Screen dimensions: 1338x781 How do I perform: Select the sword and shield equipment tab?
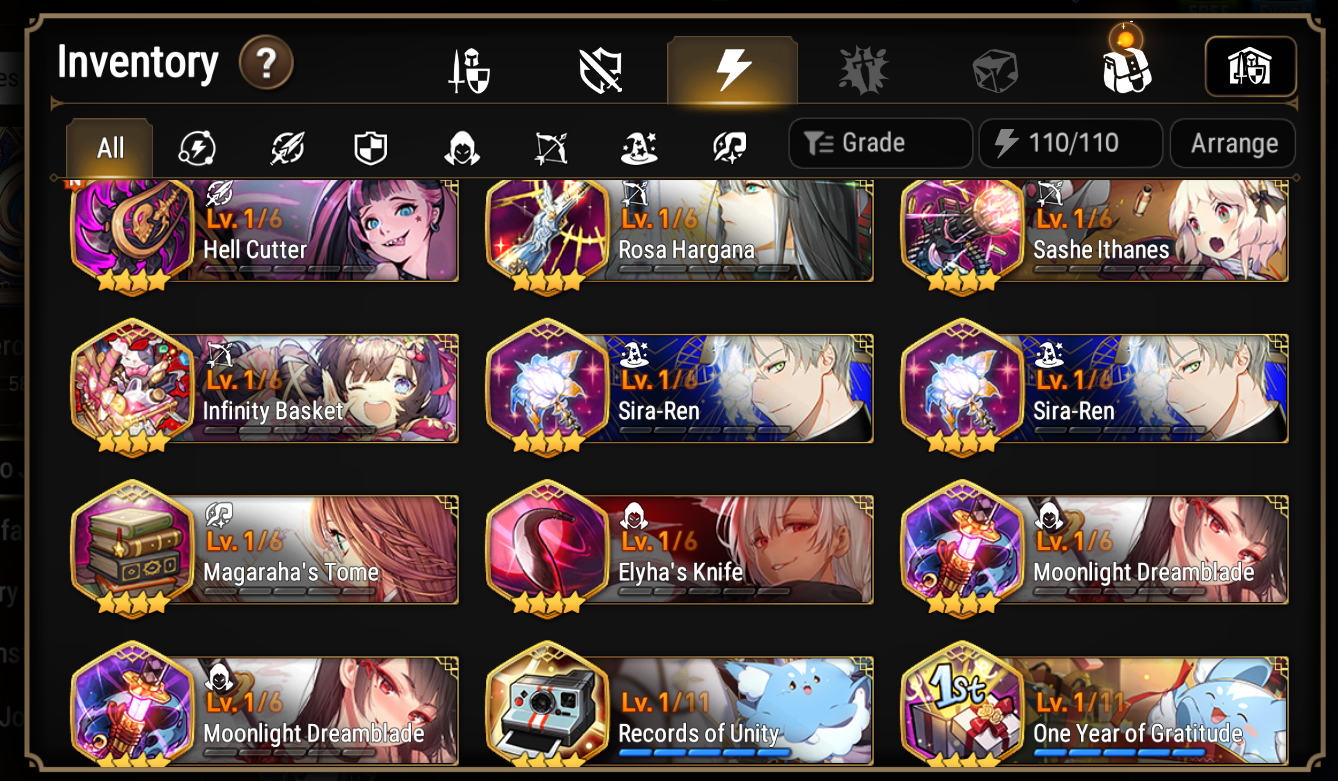[x=469, y=71]
